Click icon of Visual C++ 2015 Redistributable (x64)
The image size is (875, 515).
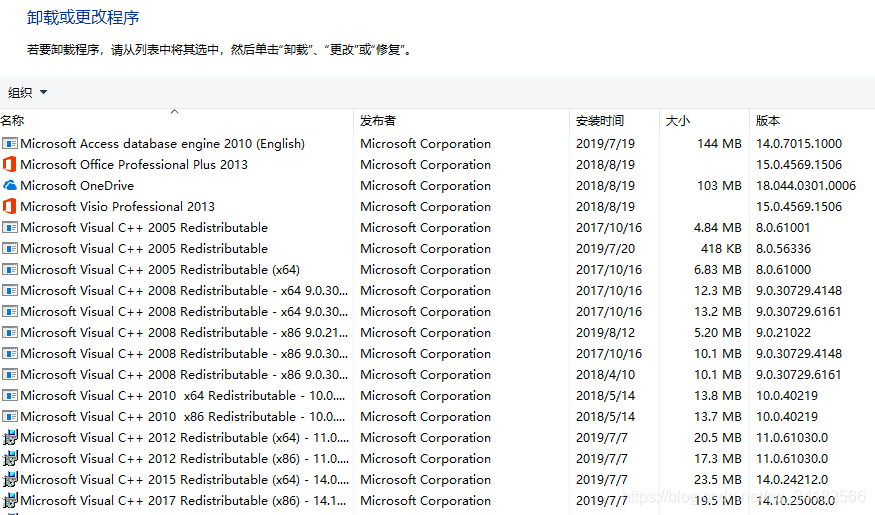(10, 479)
